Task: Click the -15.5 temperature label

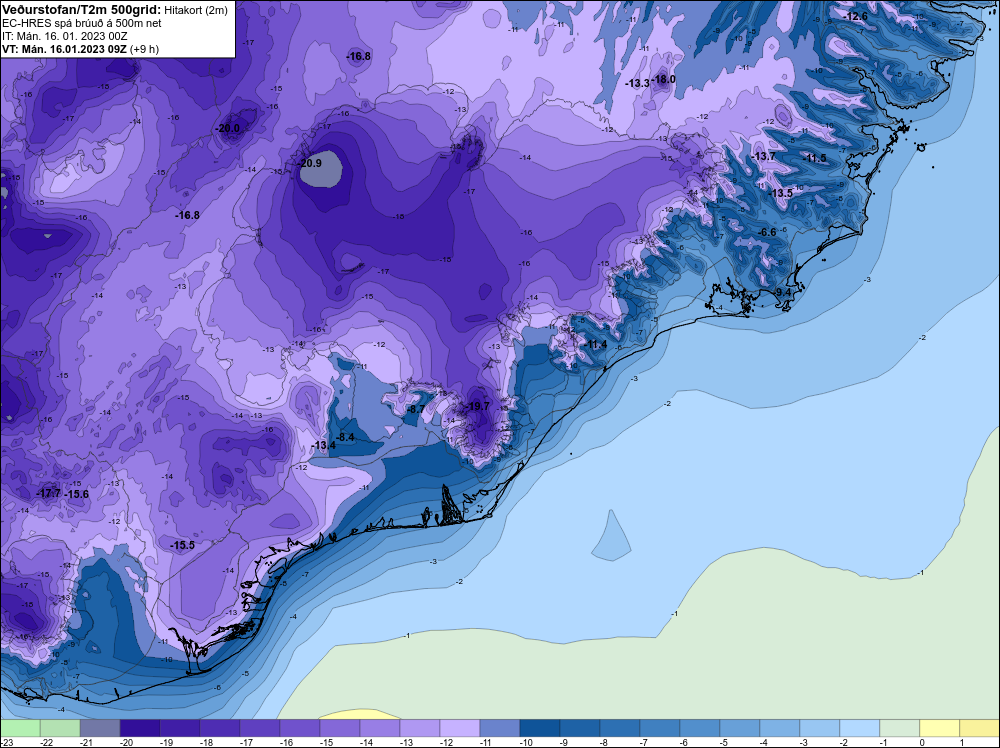Action: click(x=183, y=545)
